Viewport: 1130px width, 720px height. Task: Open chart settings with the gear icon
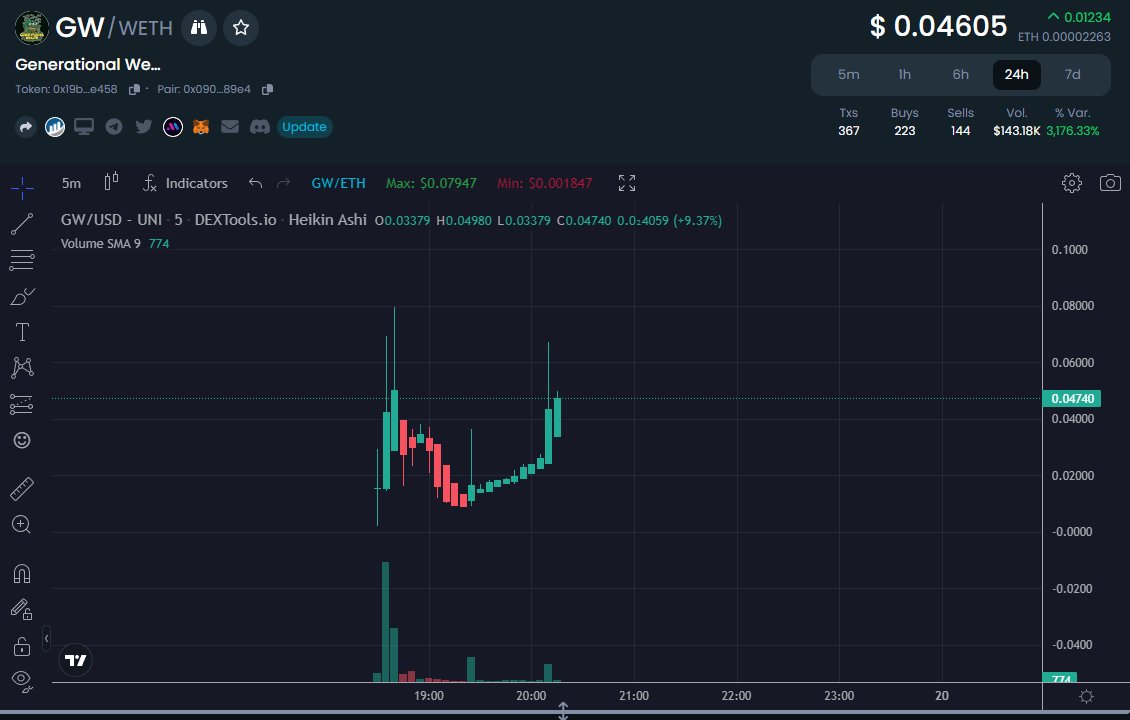click(x=1071, y=183)
